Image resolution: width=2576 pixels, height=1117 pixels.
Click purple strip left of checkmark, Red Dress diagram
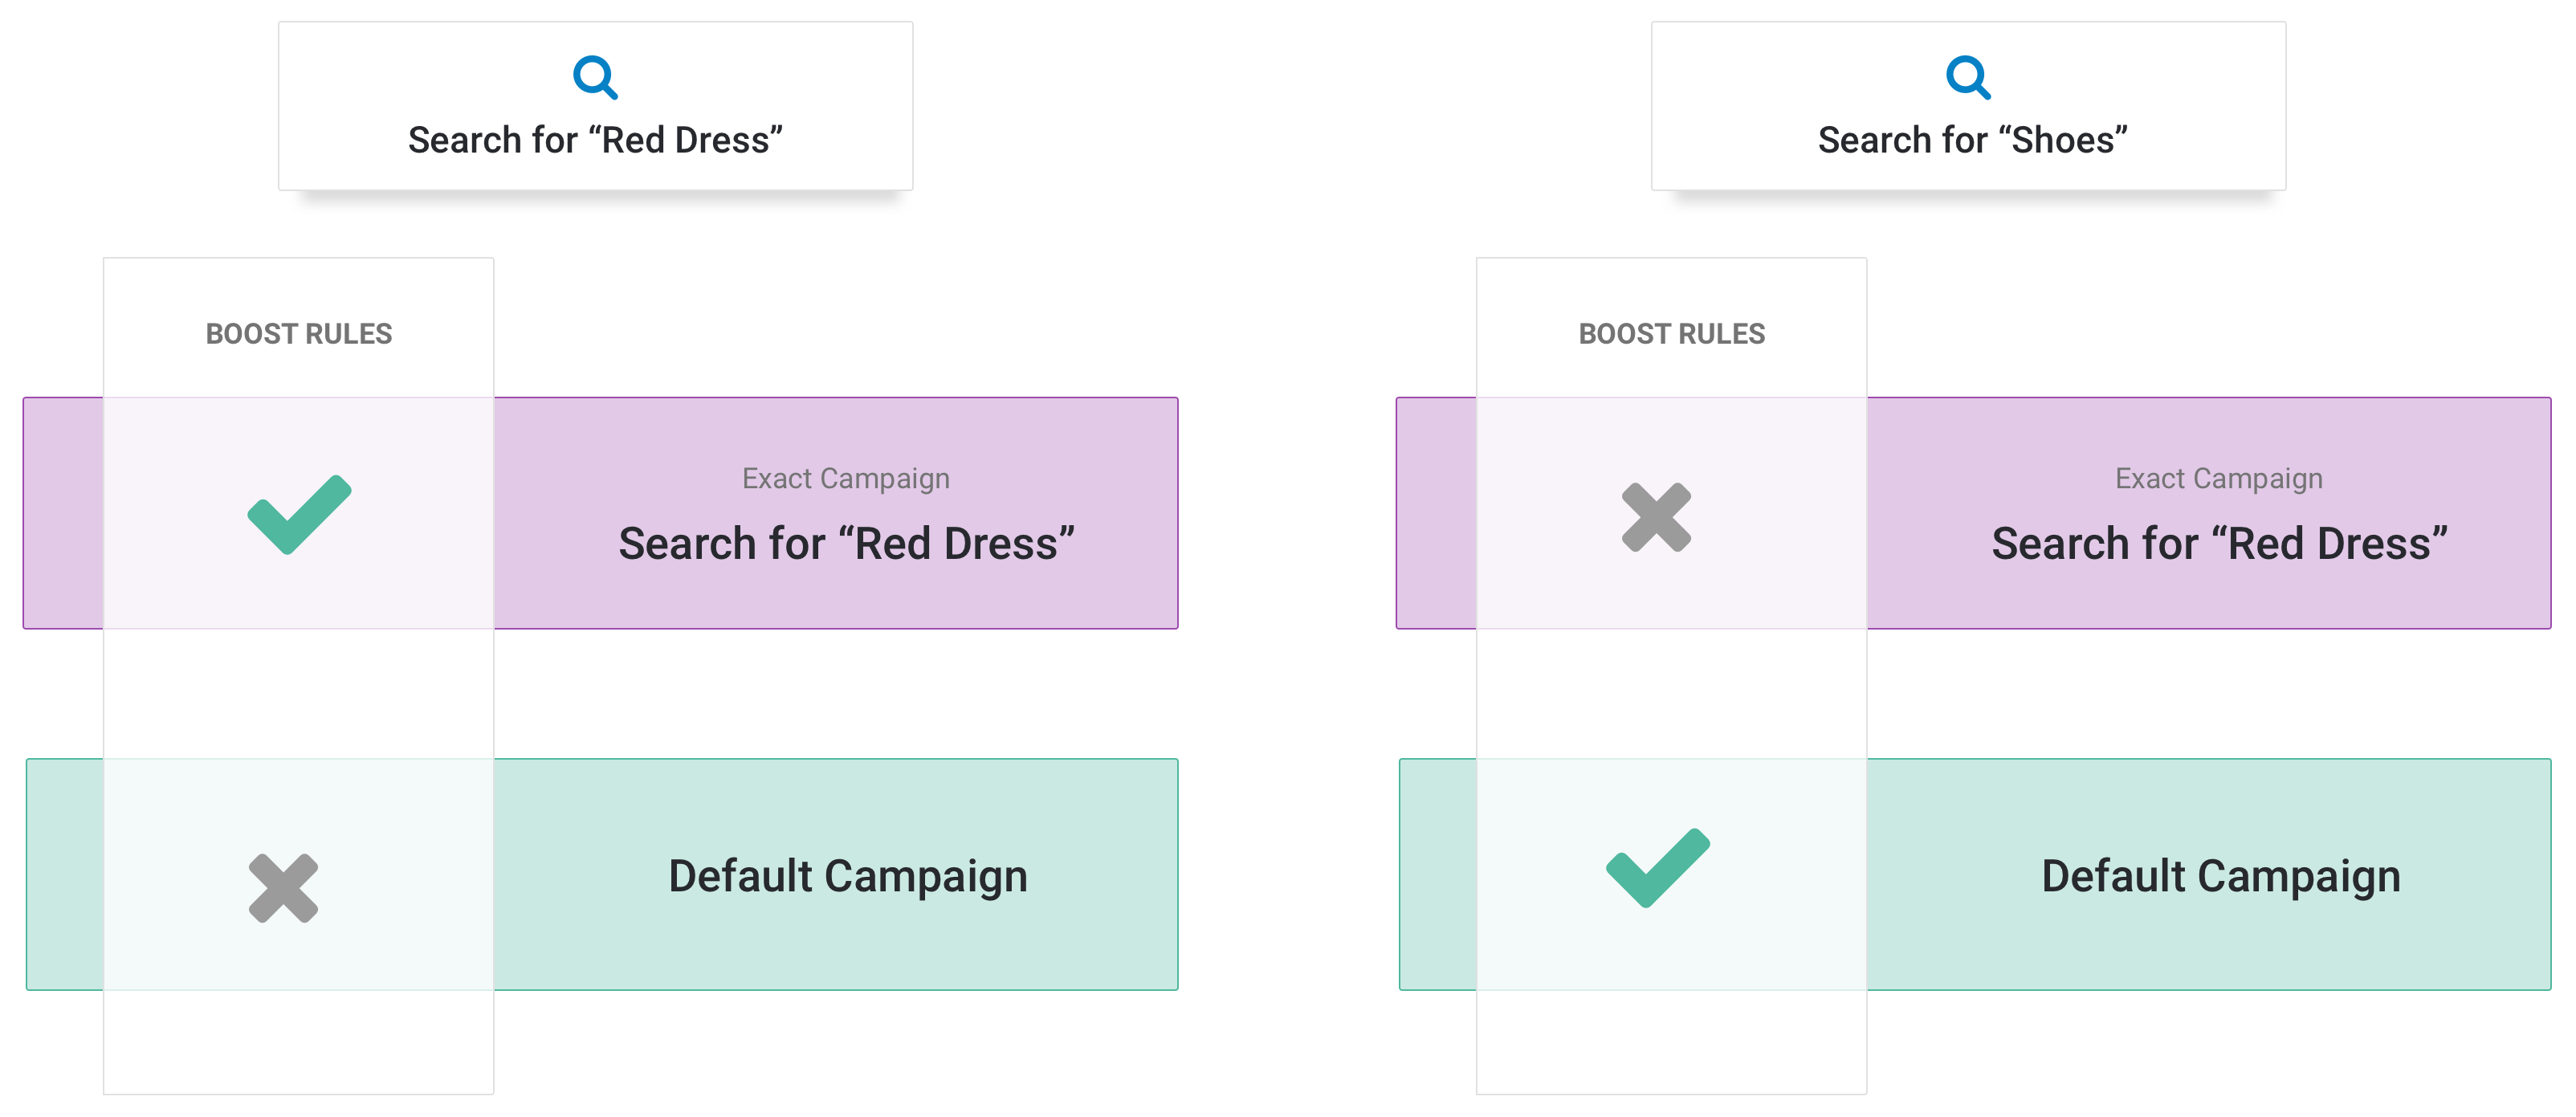(63, 513)
